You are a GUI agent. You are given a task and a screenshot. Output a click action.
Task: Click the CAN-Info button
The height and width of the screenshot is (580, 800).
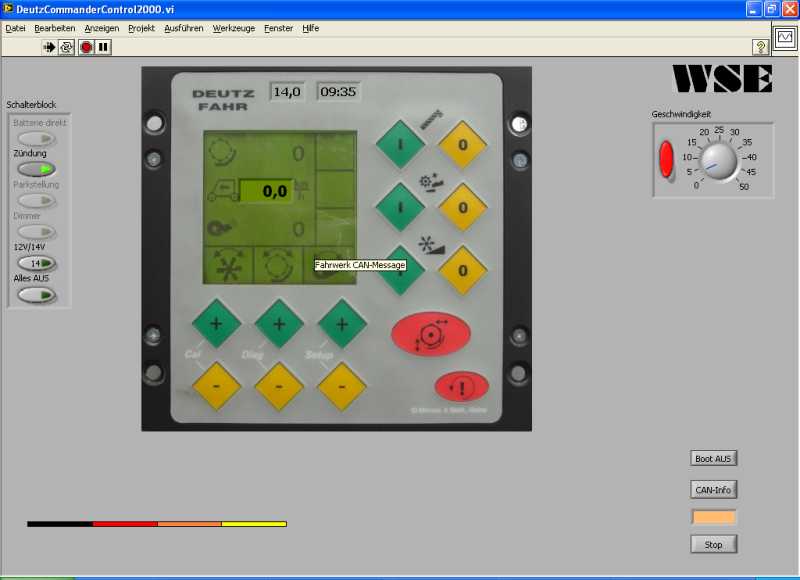tap(713, 490)
